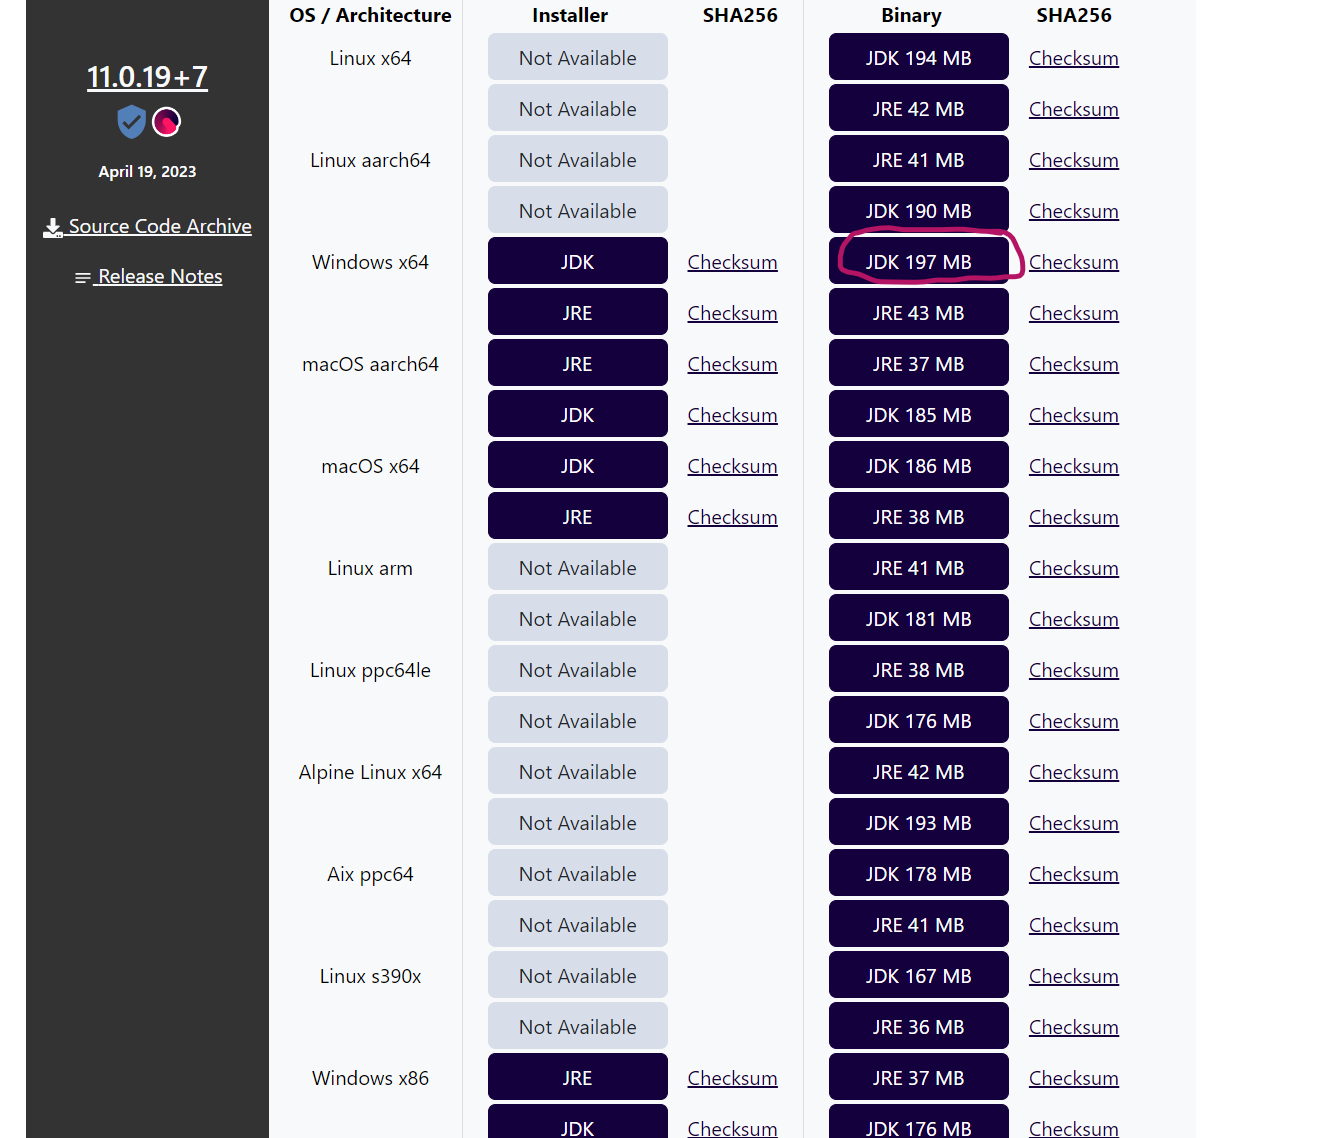Open Checksum for the Windows x64 JDK installer
Screen dimensions: 1317x1138
click(x=732, y=262)
